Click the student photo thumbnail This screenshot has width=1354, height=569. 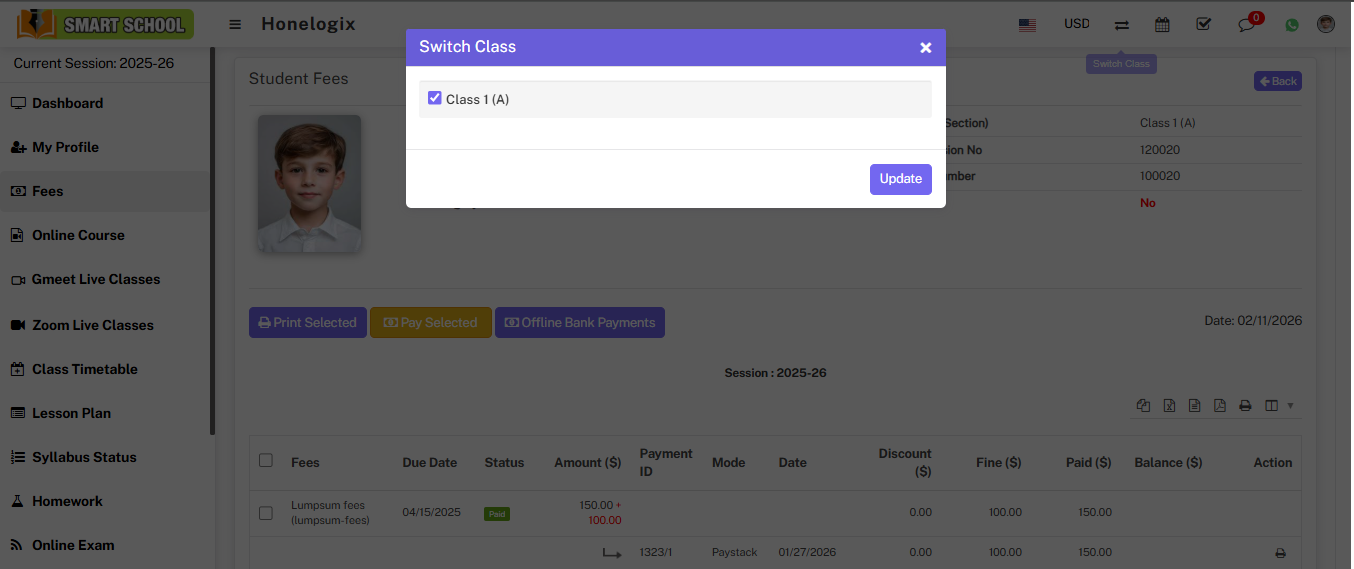[309, 183]
